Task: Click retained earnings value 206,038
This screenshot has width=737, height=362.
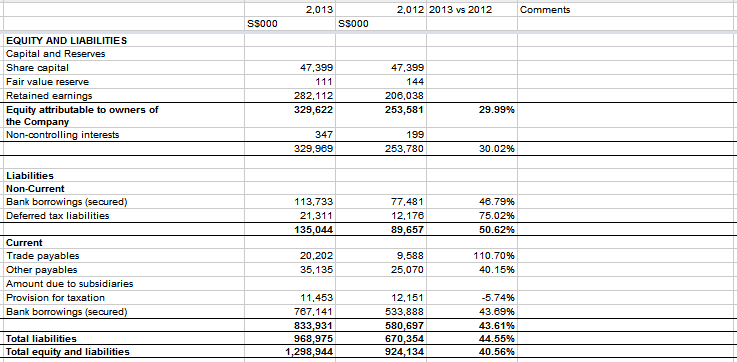Action: [381, 96]
